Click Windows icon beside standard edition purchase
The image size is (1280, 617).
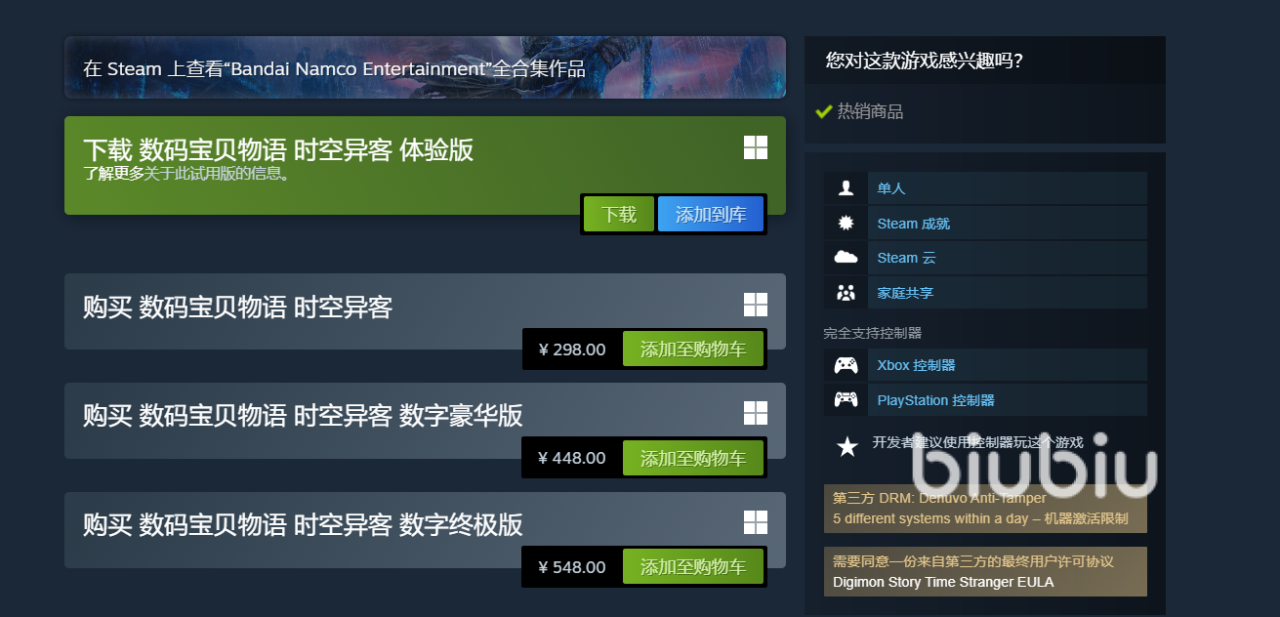point(755,305)
